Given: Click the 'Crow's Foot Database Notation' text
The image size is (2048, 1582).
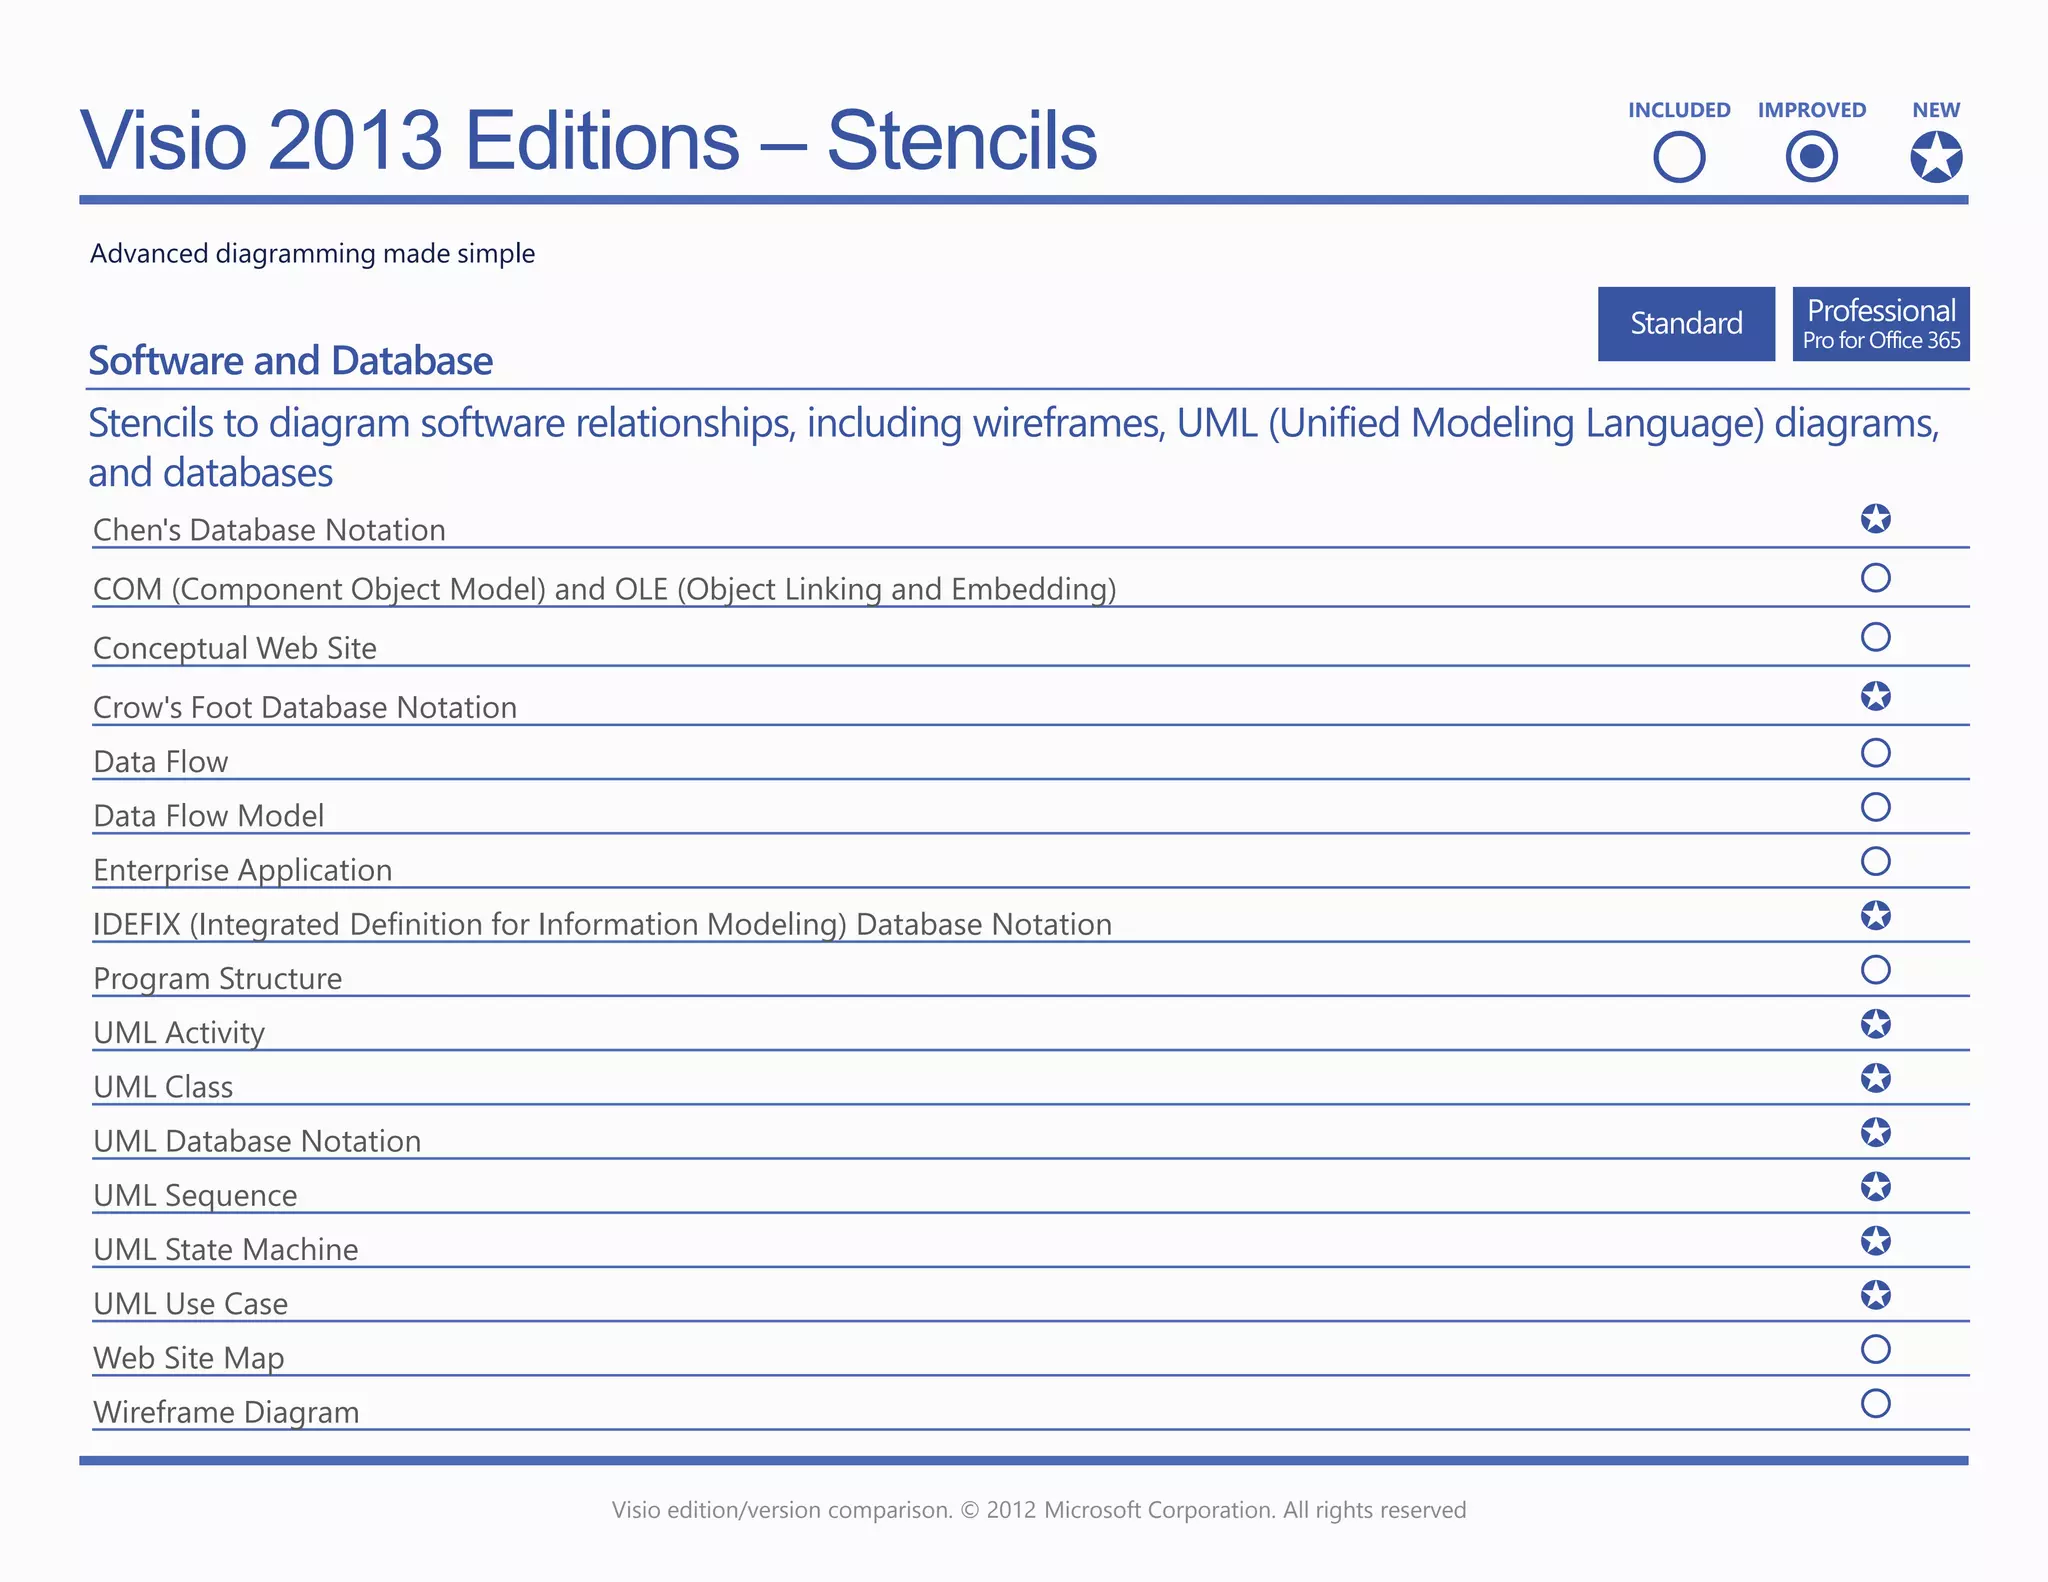Looking at the screenshot, I should click(x=305, y=707).
